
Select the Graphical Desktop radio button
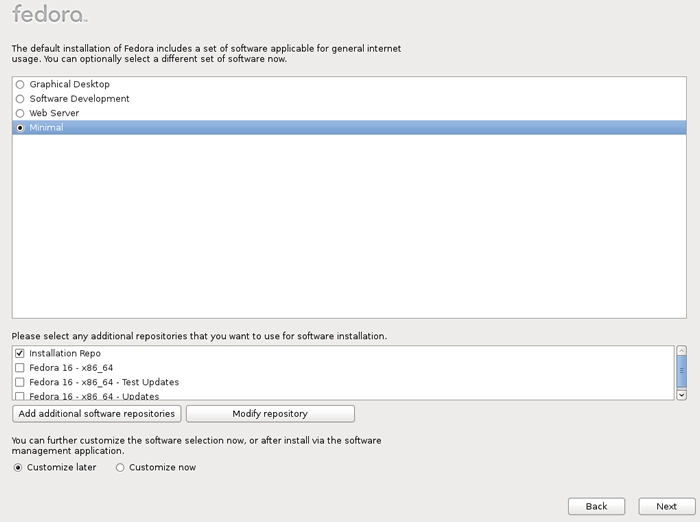20,84
